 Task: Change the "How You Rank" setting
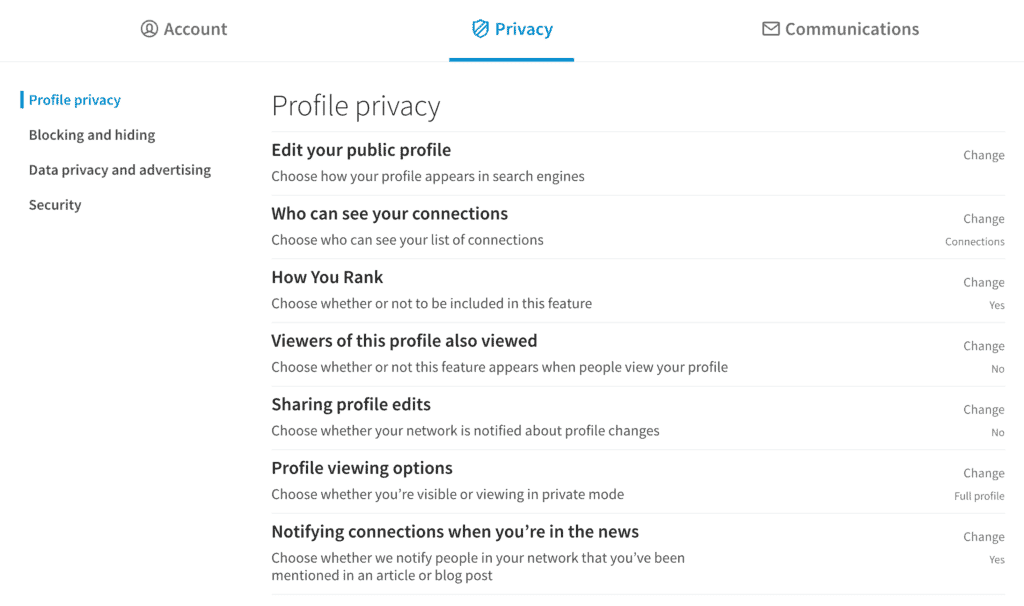tap(983, 282)
